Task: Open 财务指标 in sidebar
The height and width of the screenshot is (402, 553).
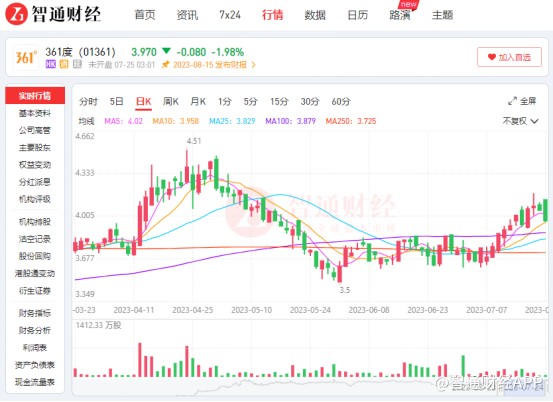Action: (35, 313)
